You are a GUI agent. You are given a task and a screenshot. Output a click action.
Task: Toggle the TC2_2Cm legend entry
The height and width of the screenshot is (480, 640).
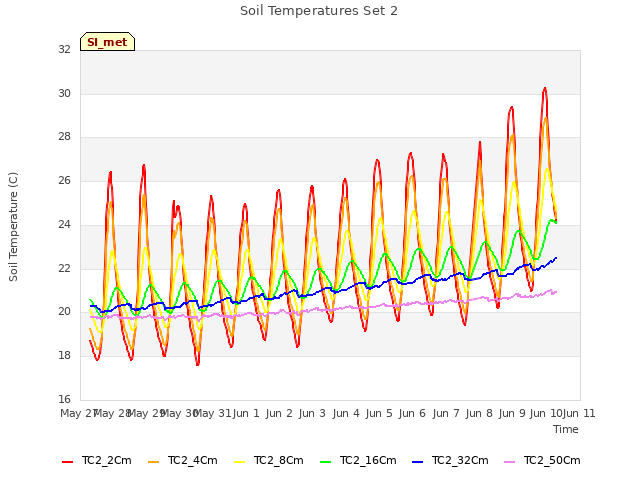tap(97, 460)
